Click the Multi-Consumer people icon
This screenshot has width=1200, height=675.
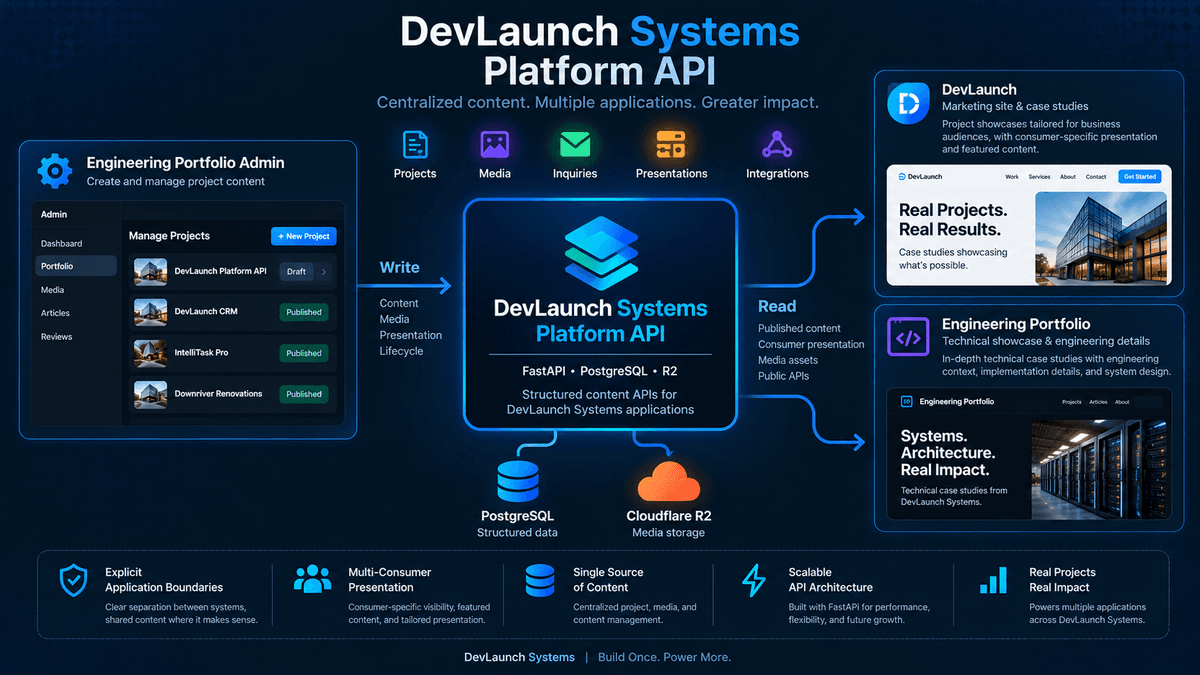[313, 579]
